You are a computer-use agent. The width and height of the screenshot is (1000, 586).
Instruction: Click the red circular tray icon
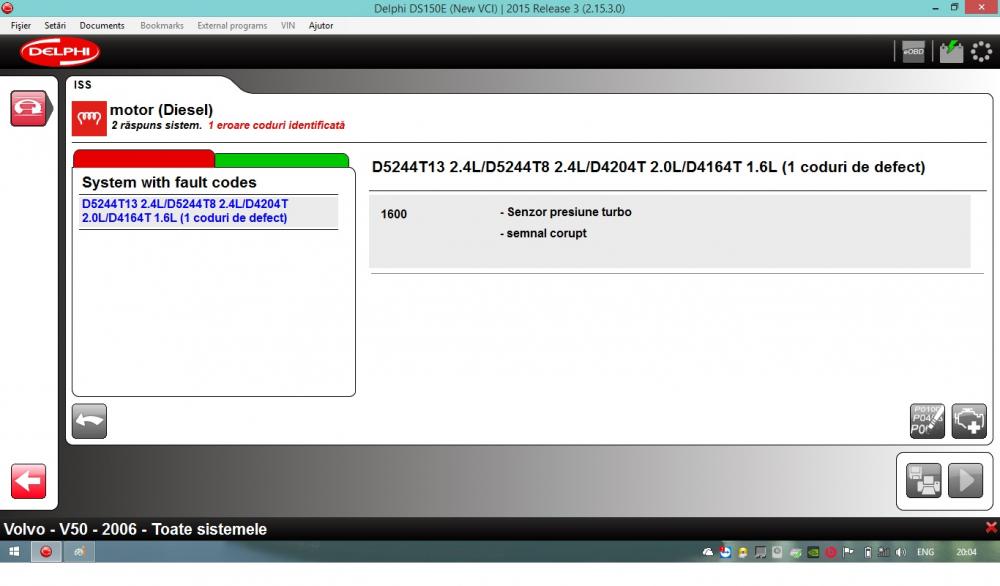pyautogui.click(x=830, y=552)
